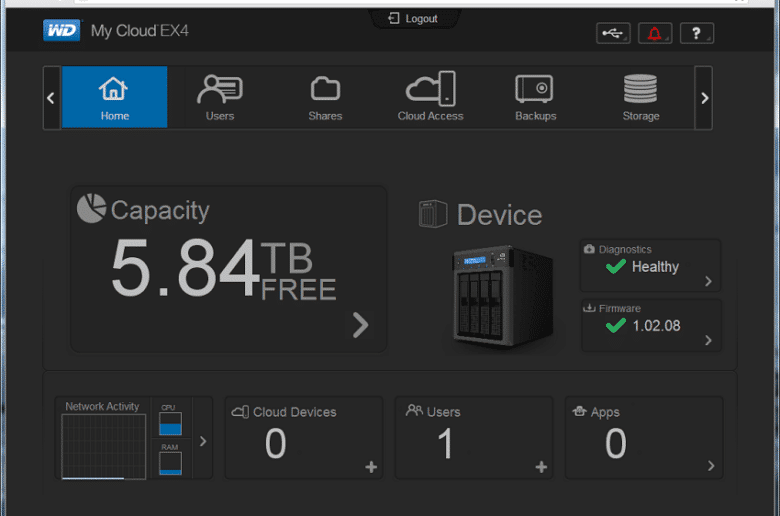Open the help question mark
The height and width of the screenshot is (516, 780).
tap(696, 33)
